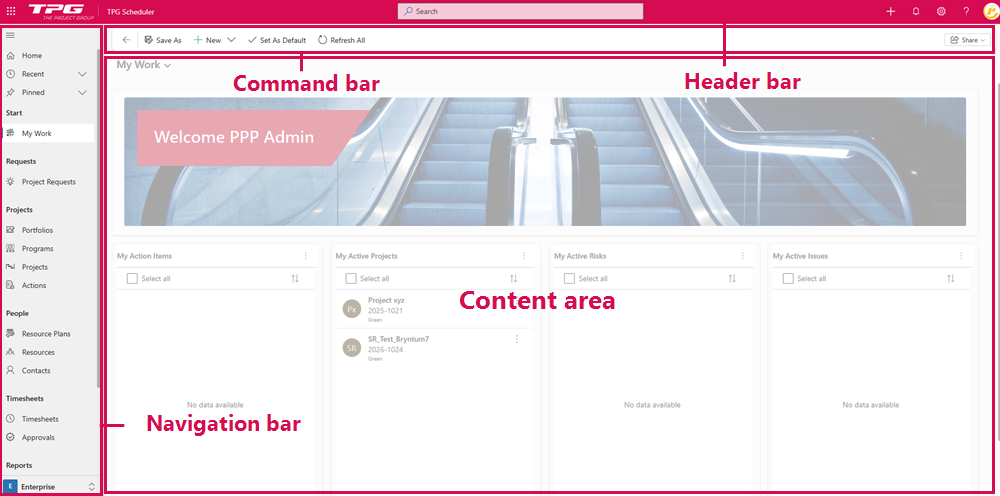Check Select all in My Active Risks
The width and height of the screenshot is (1000, 496).
569,279
